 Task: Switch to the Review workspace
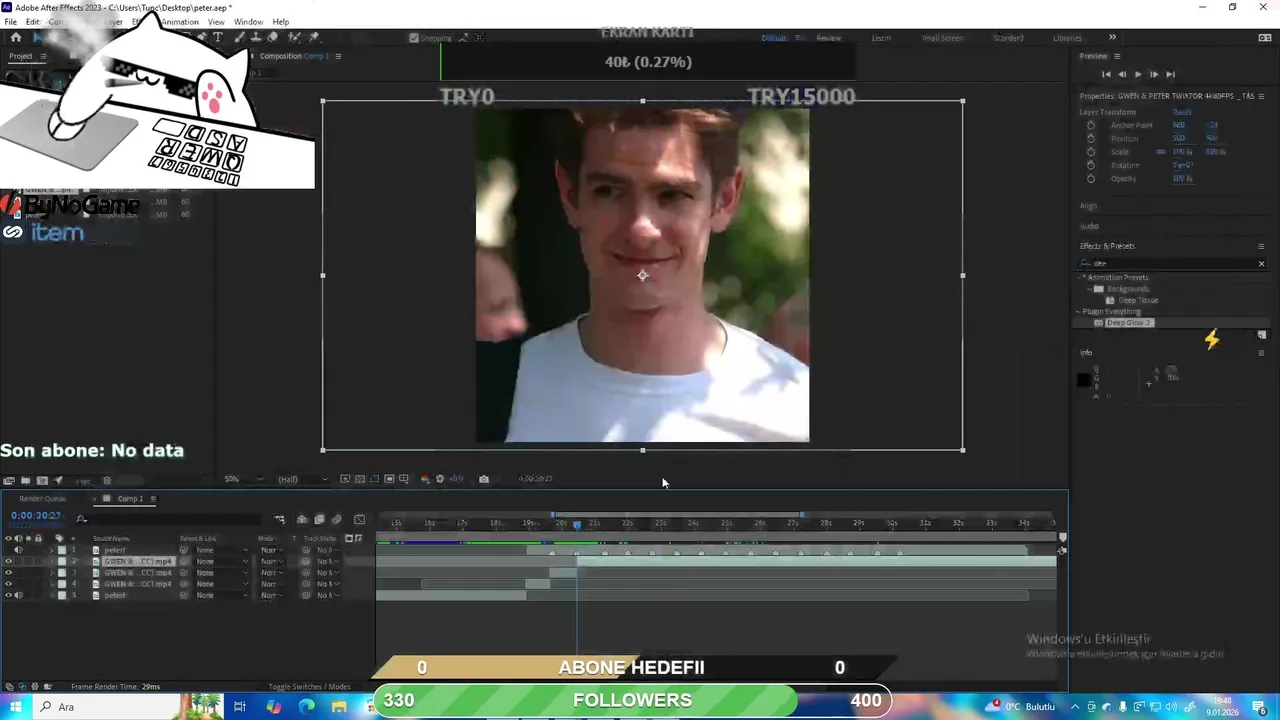(x=828, y=38)
